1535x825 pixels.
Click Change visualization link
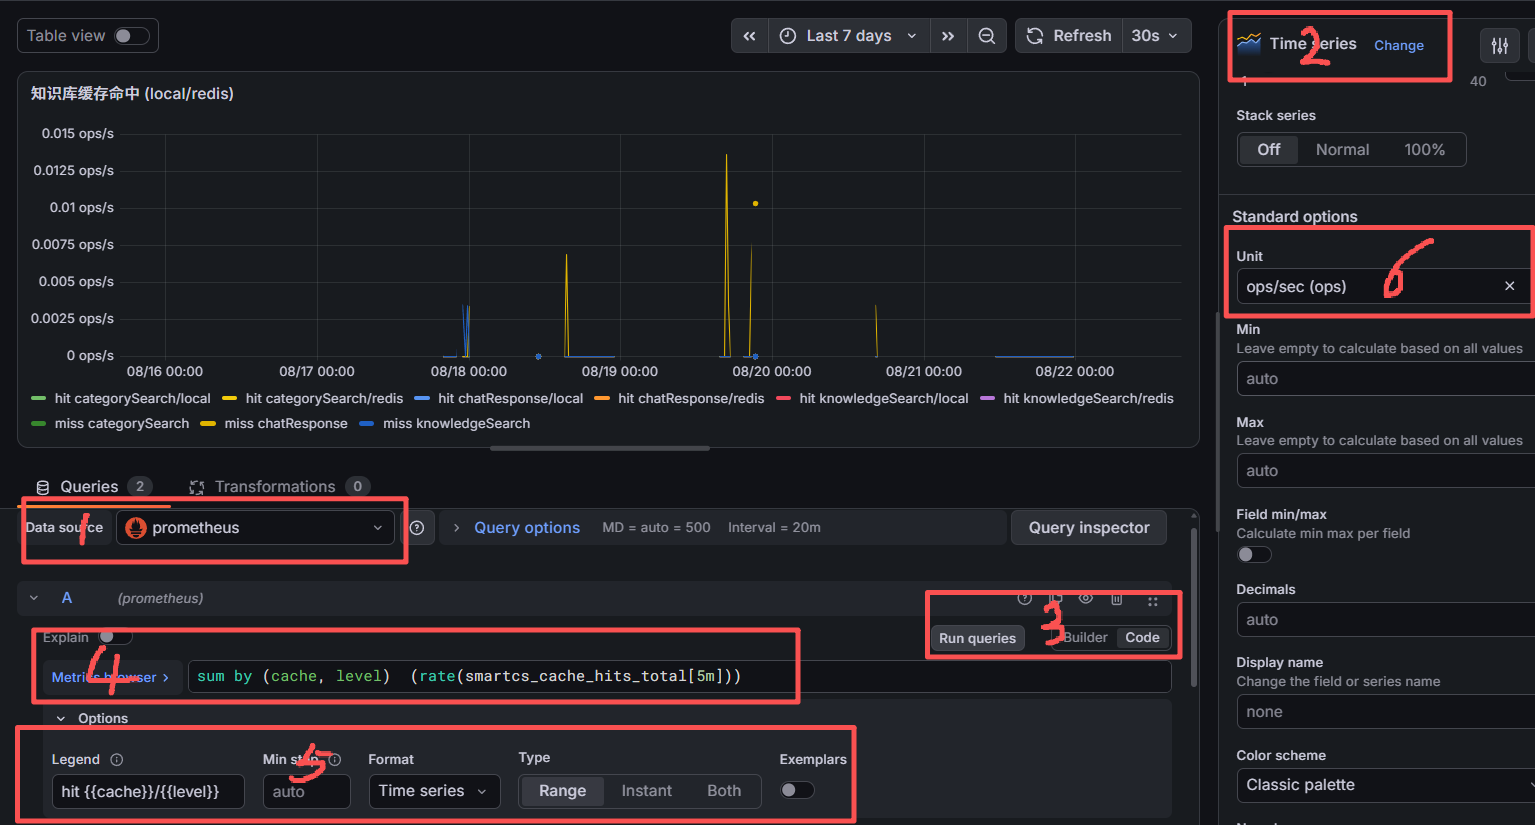click(x=1398, y=45)
